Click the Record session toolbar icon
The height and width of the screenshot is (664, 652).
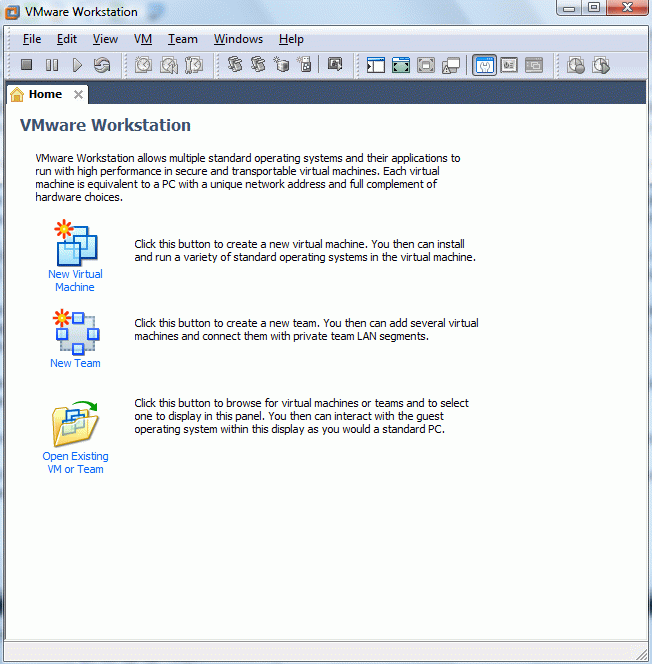576,65
